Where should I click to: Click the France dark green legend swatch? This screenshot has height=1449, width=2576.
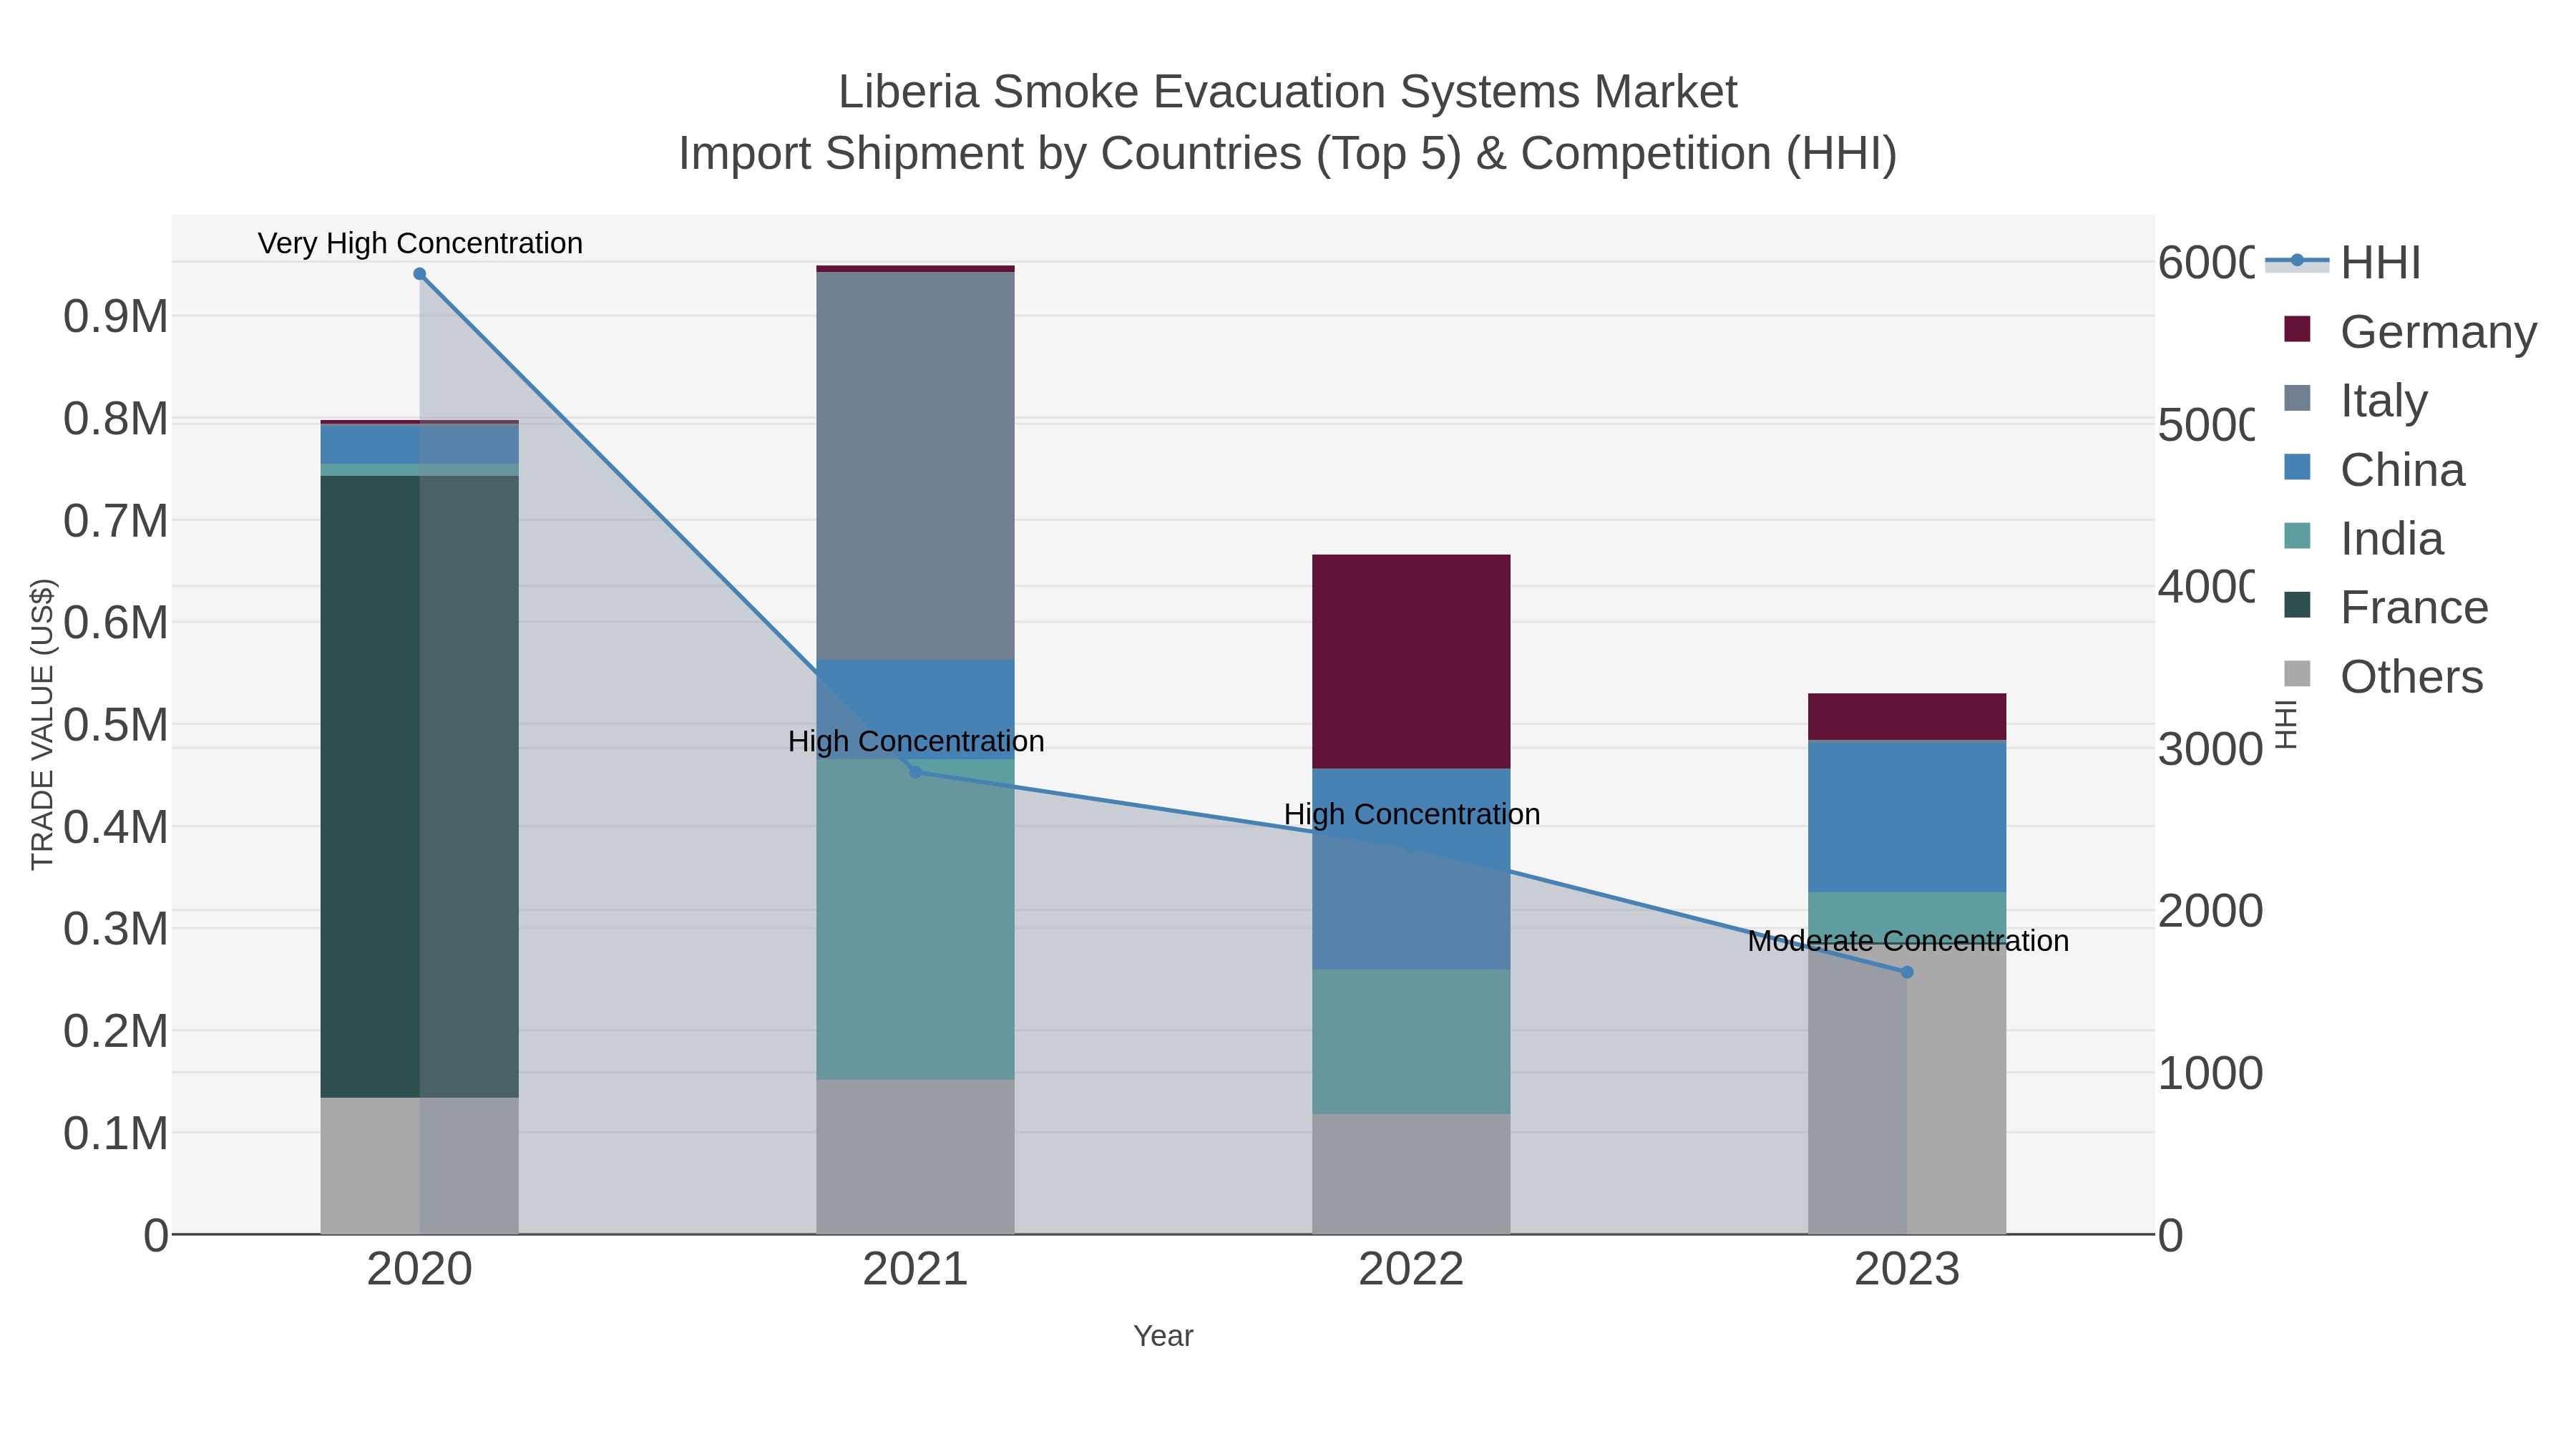coord(2298,605)
